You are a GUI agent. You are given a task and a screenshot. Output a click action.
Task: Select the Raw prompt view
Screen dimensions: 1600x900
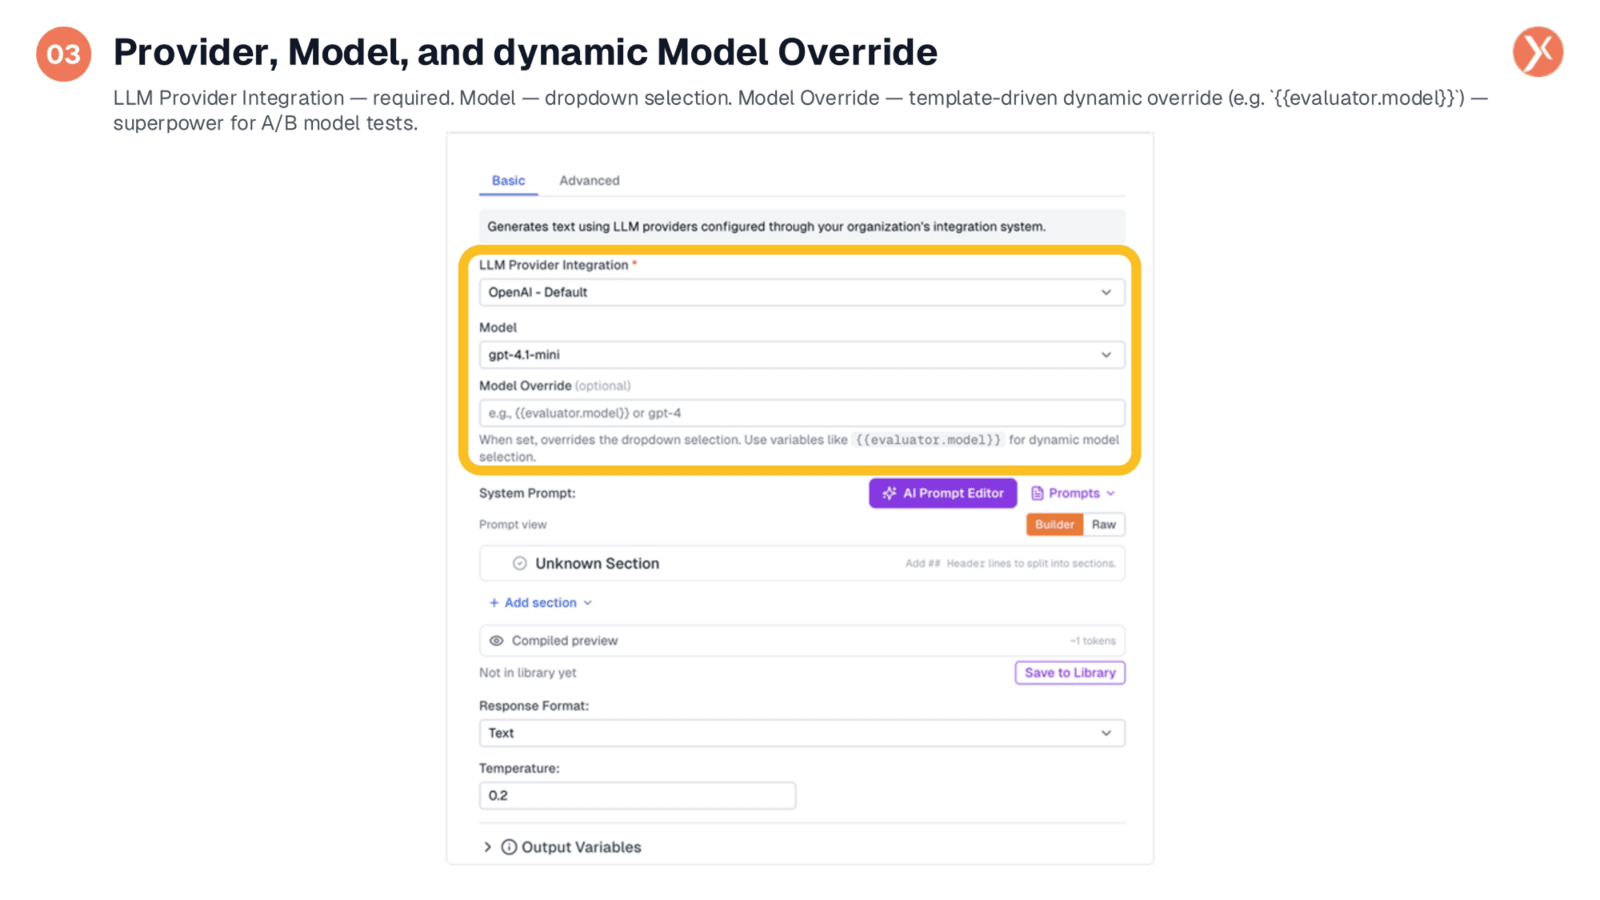coord(1104,524)
